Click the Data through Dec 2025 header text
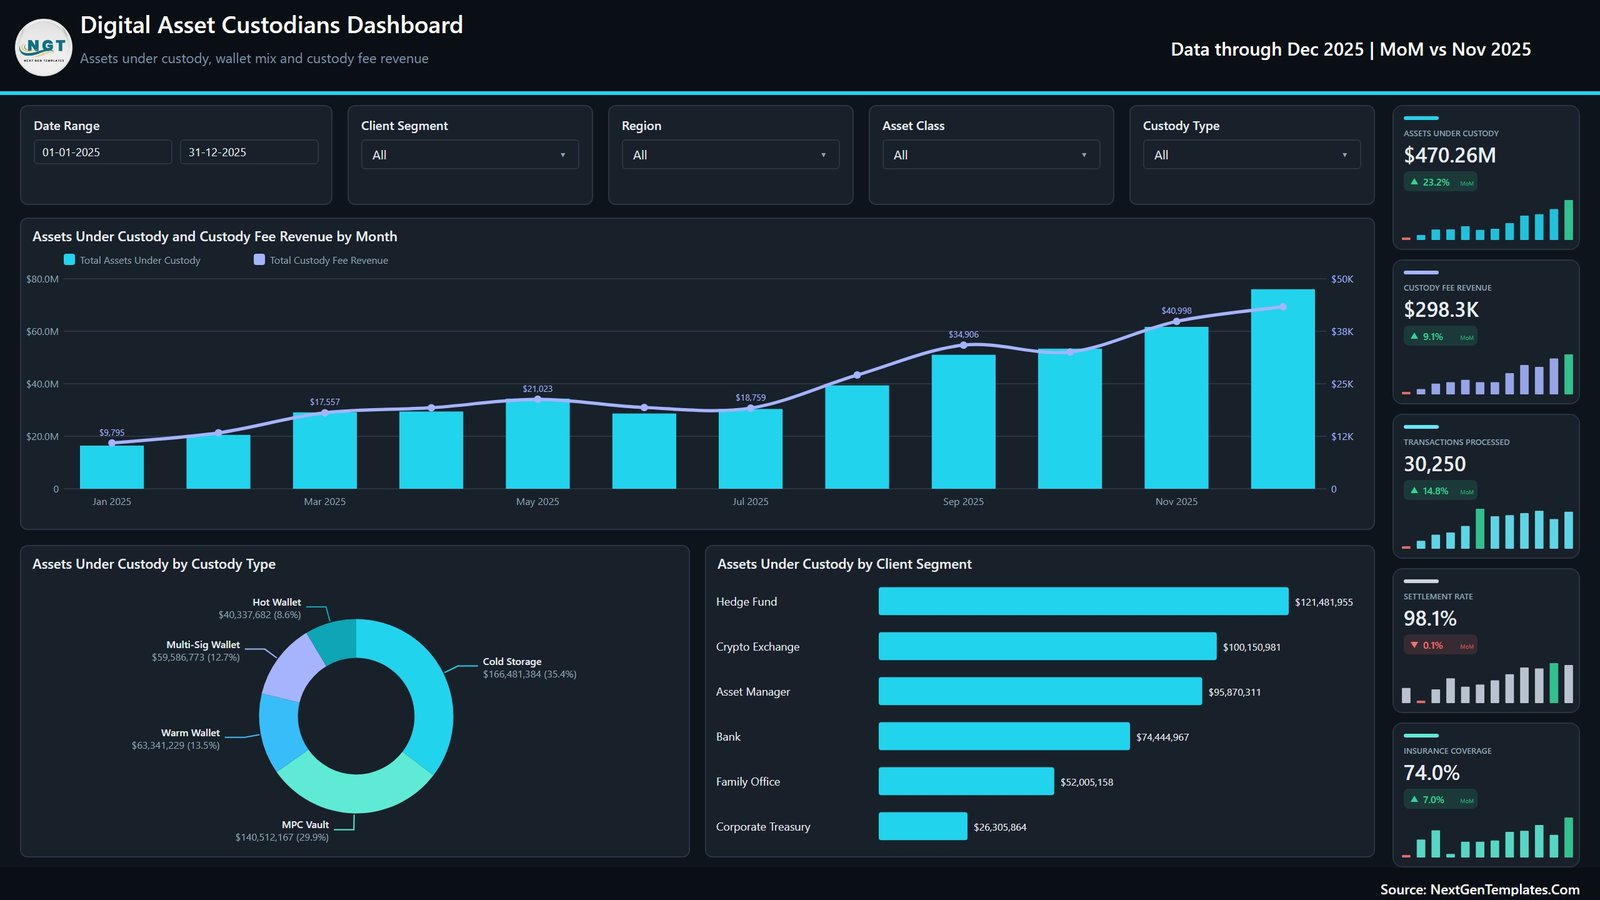This screenshot has width=1600, height=900. [x=1351, y=49]
